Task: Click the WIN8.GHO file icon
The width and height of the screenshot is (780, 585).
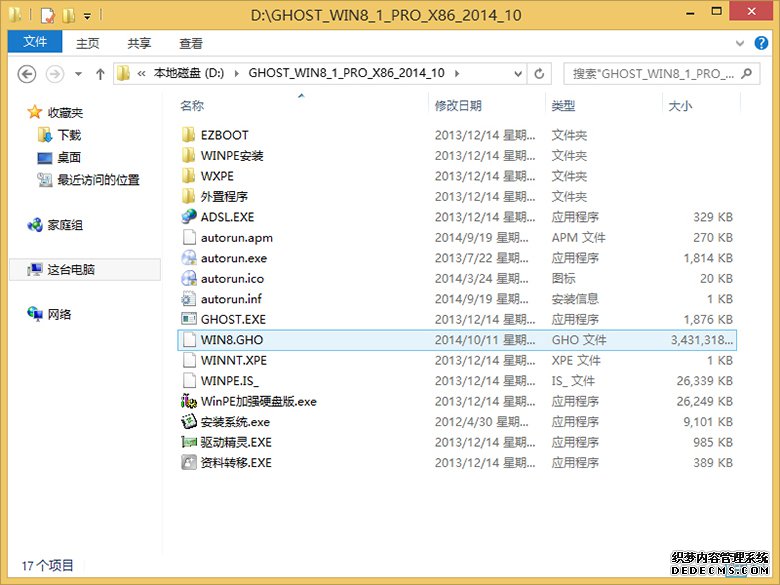Action: pyautogui.click(x=189, y=340)
